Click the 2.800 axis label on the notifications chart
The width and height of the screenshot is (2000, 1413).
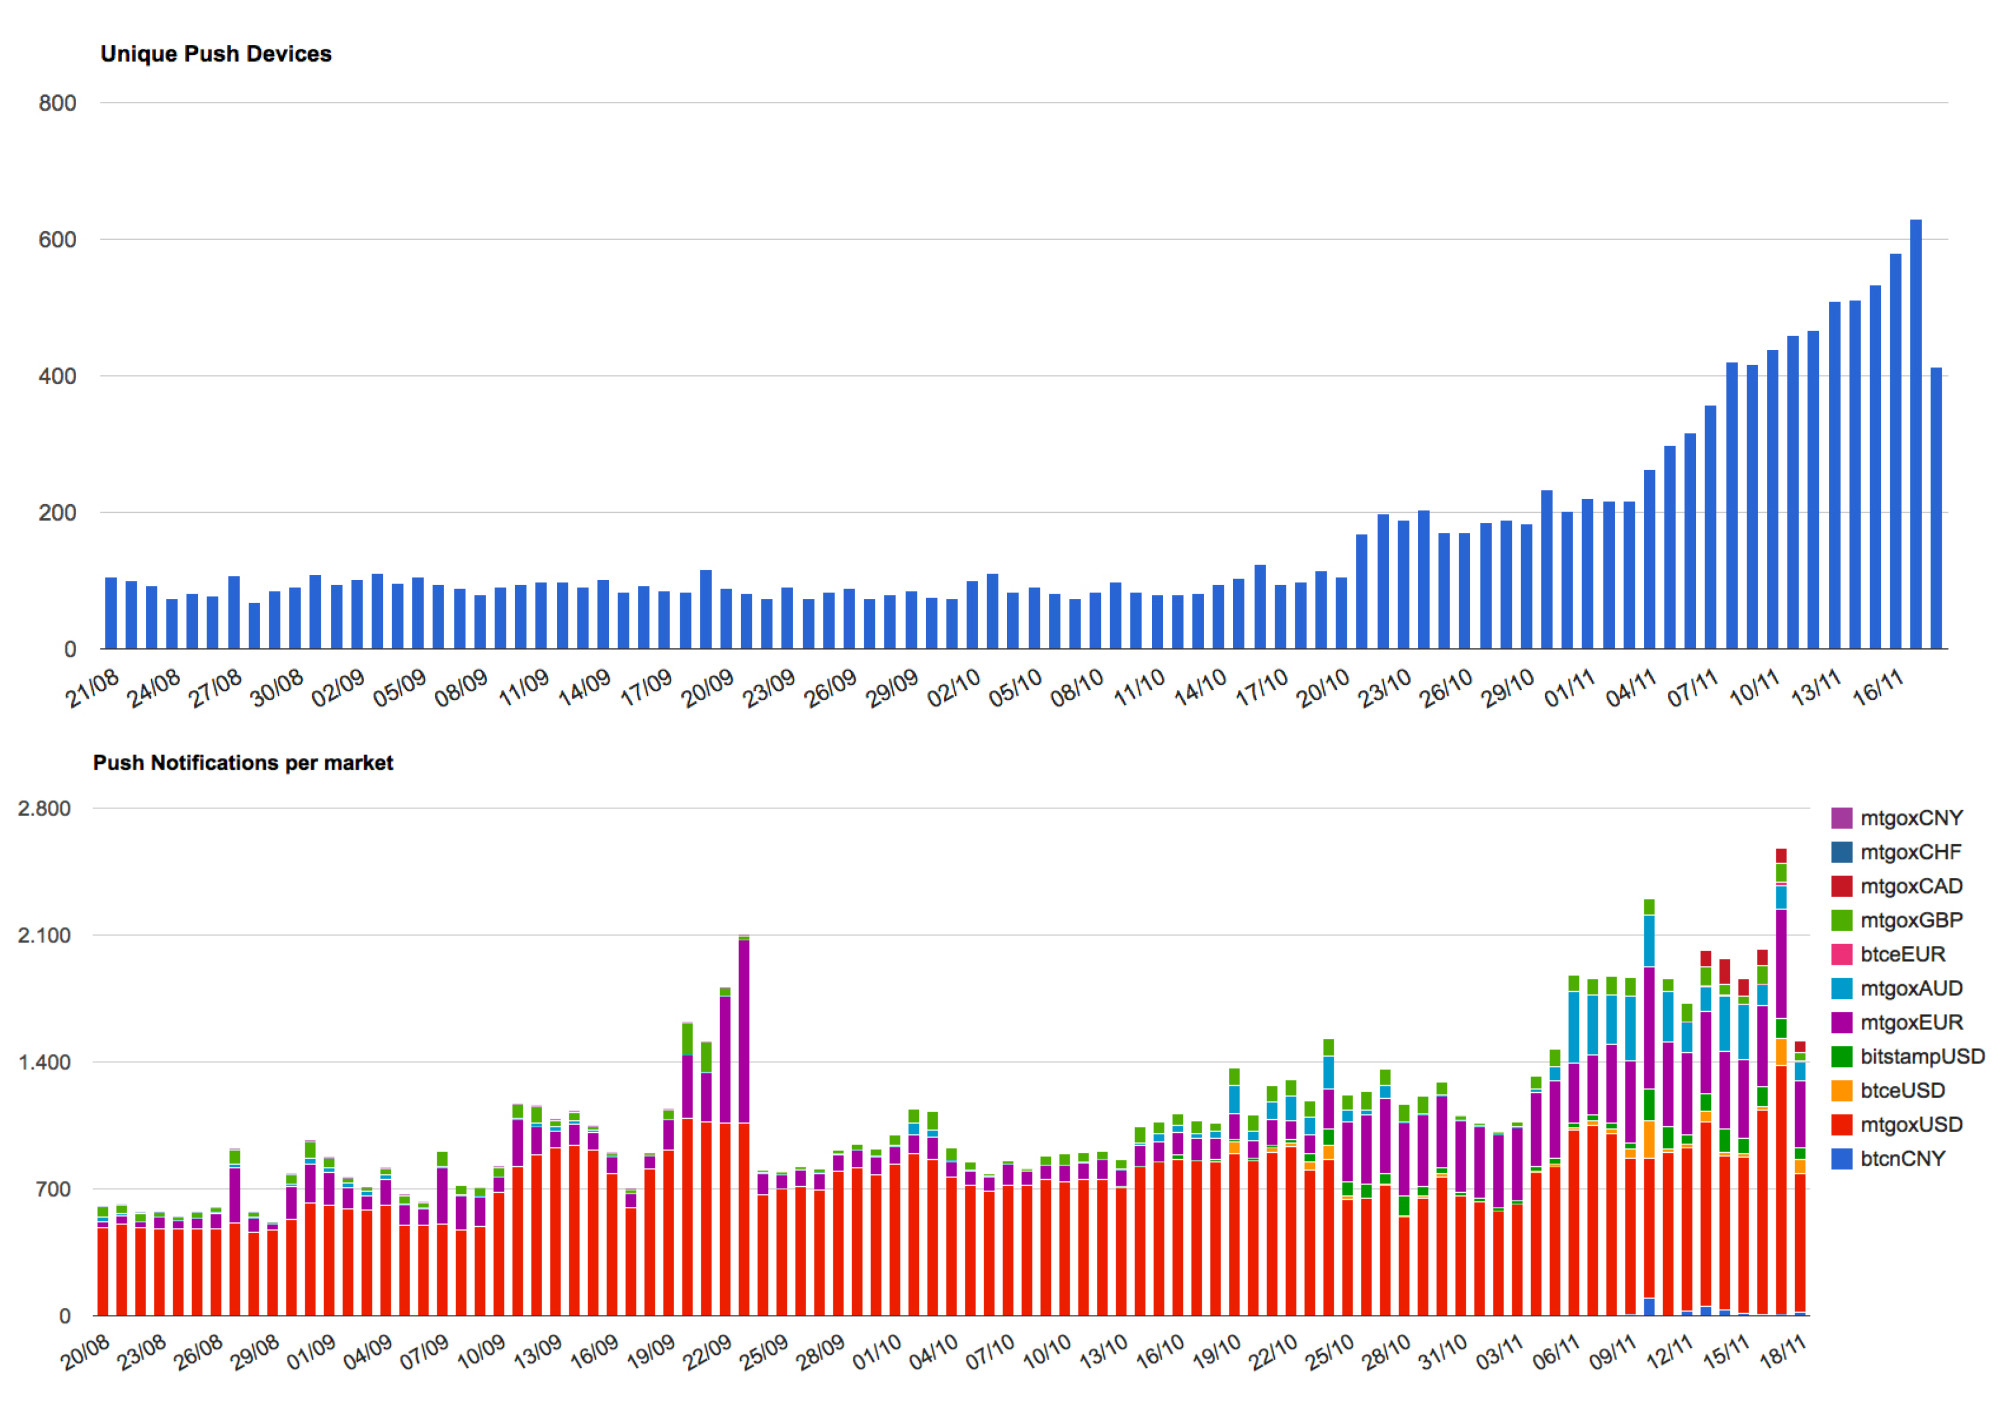[44, 808]
